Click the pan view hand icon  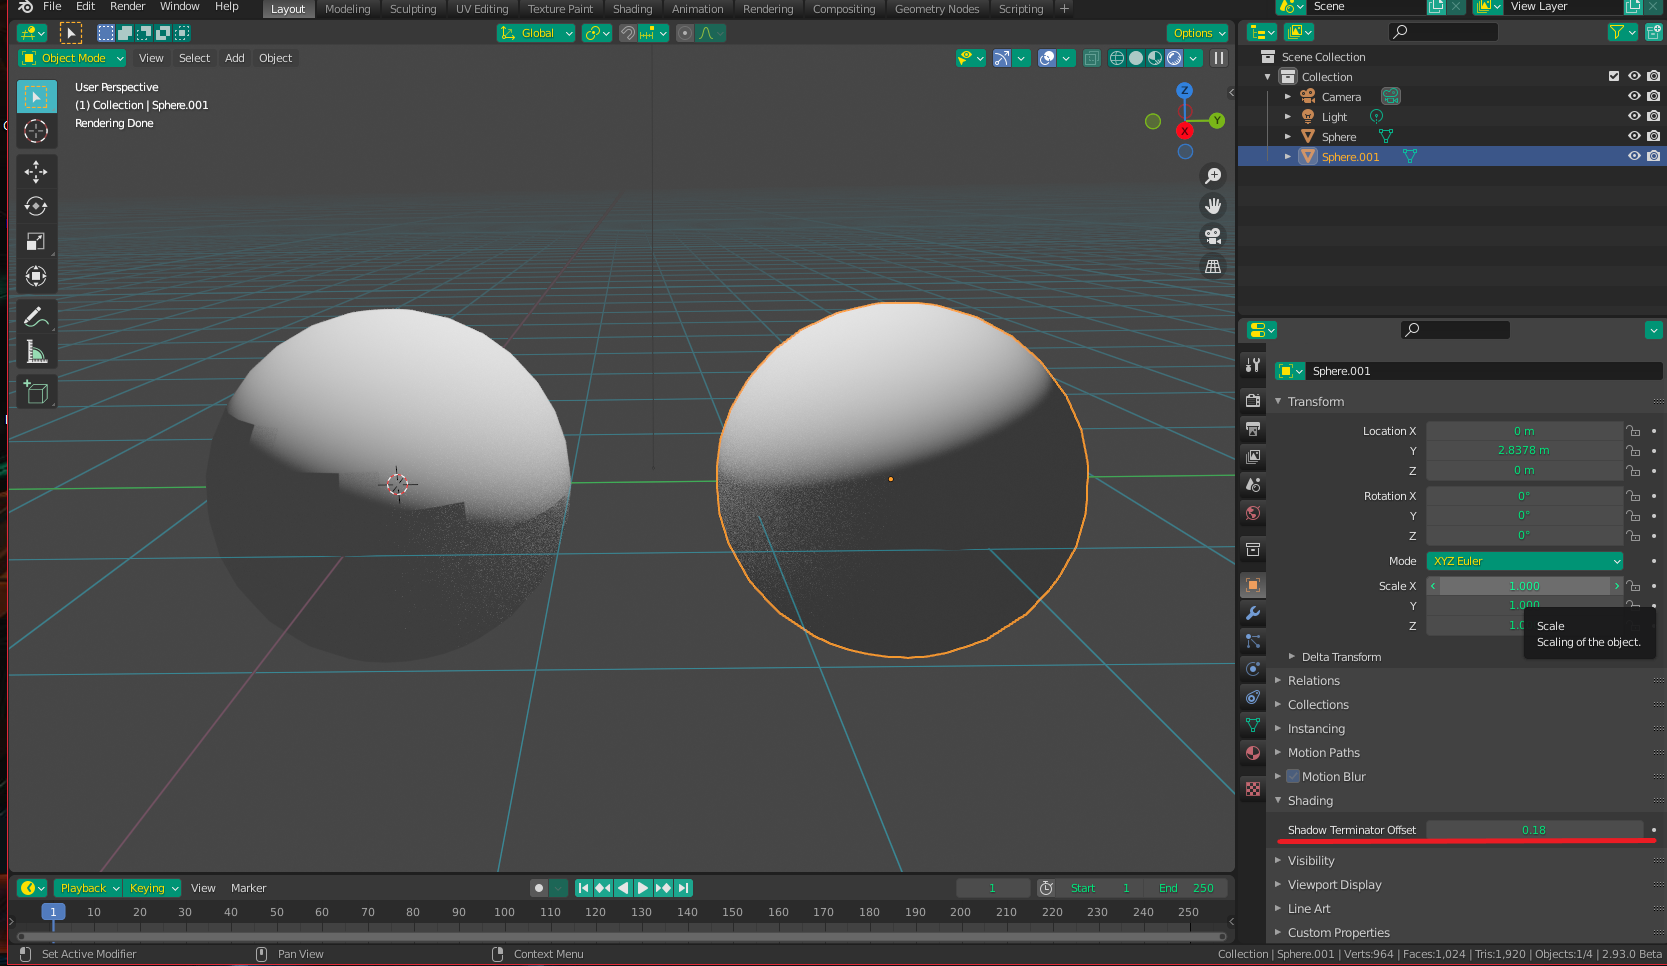pyautogui.click(x=1213, y=206)
